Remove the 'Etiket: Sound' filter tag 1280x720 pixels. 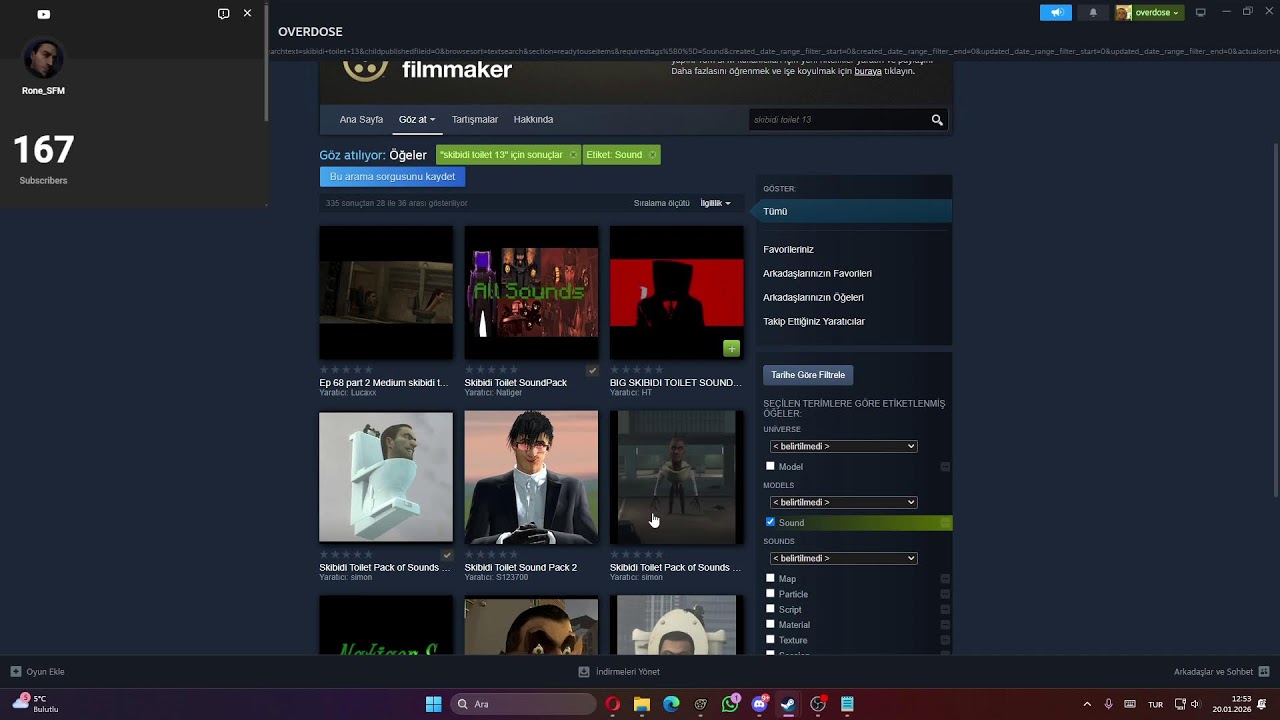(x=652, y=155)
